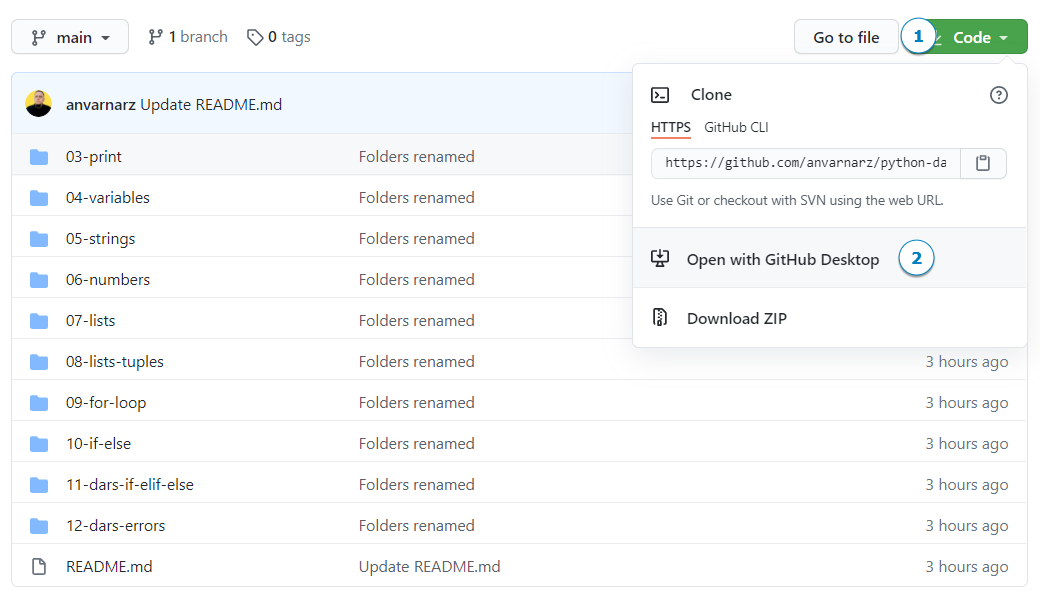Open the 11-dars-if-elif-else folder
Image resolution: width=1040 pixels, height=595 pixels.
tap(130, 485)
